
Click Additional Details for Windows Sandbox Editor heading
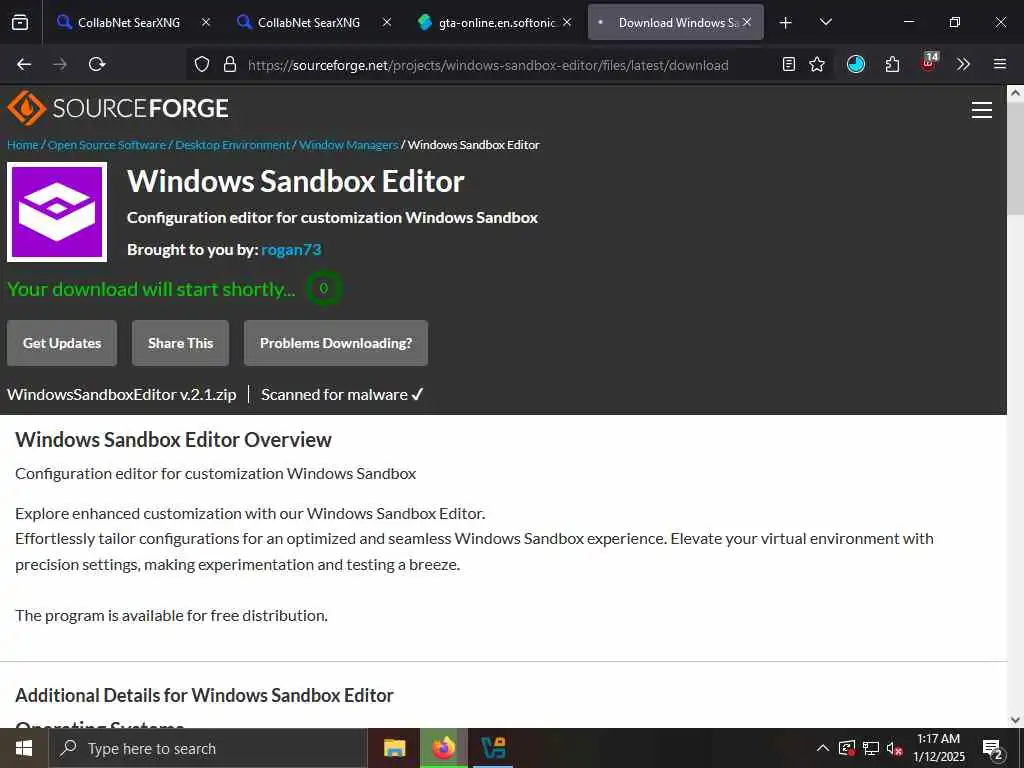[x=204, y=695]
